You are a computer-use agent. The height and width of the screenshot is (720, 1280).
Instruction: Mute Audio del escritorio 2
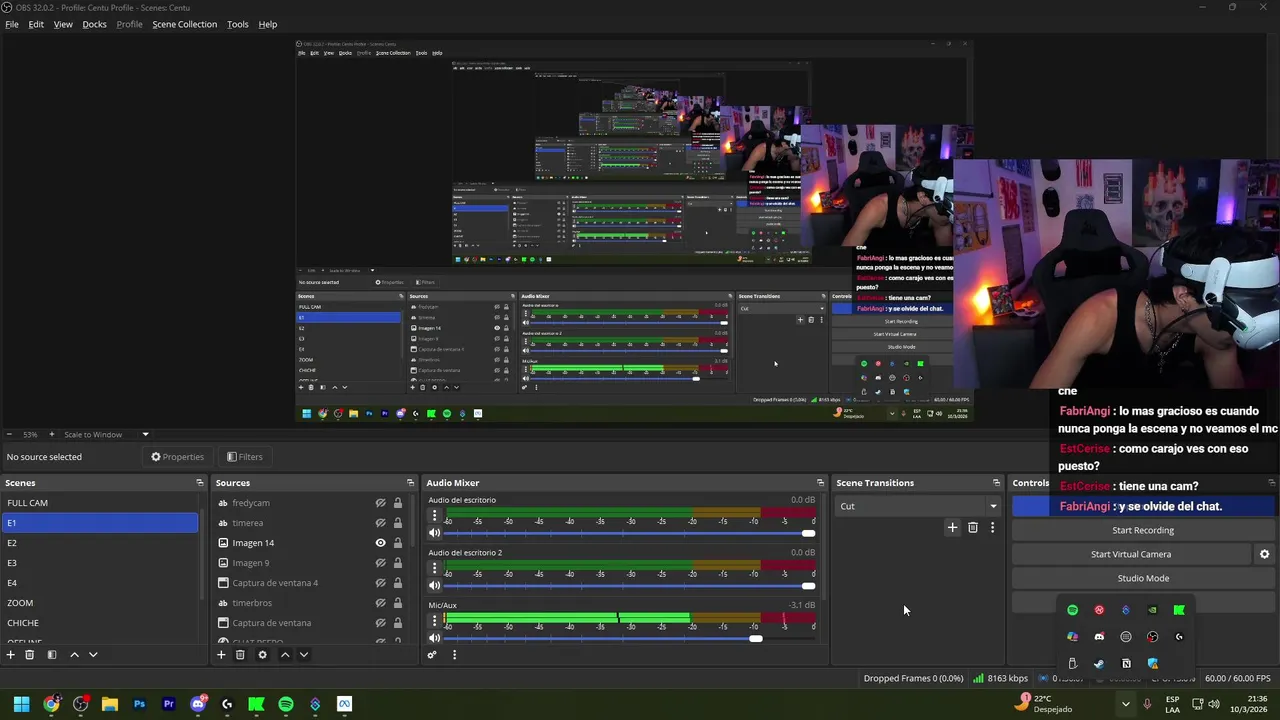tap(434, 586)
